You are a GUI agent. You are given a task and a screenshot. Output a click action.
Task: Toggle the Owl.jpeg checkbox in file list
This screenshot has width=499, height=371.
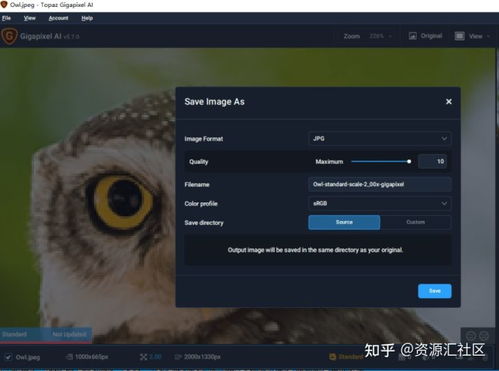8,357
